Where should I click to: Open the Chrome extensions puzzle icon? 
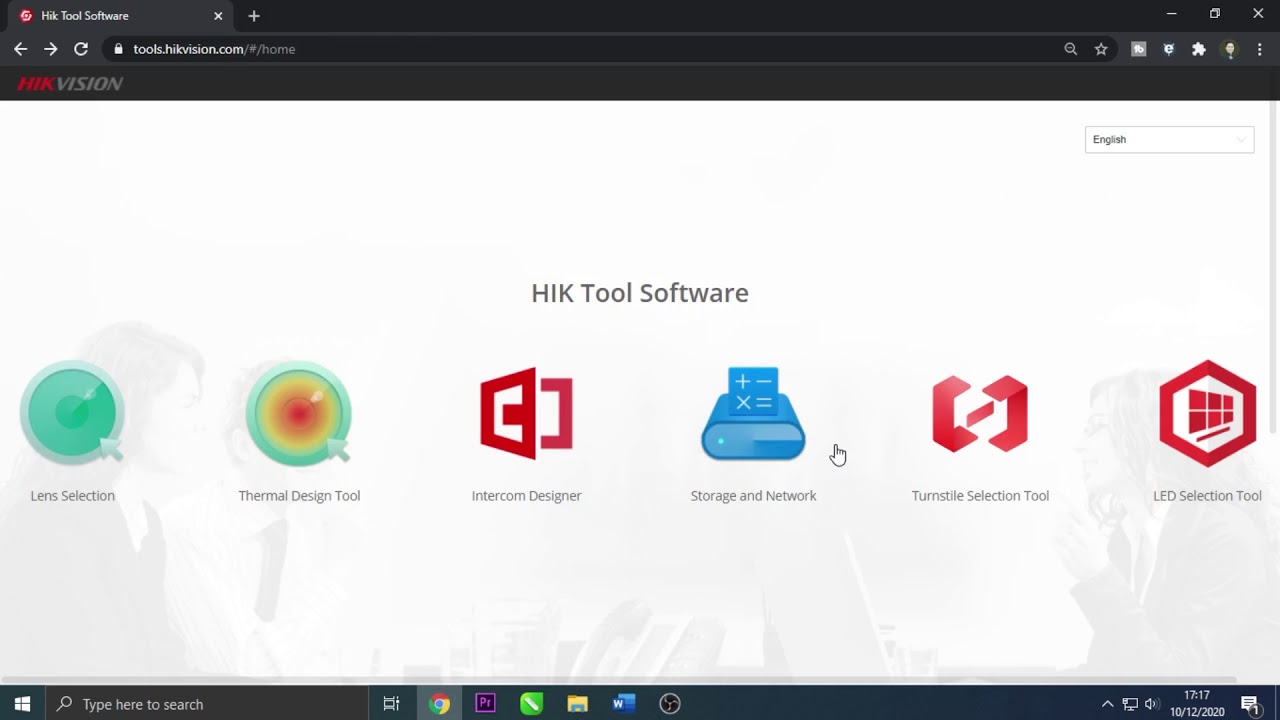point(1199,49)
